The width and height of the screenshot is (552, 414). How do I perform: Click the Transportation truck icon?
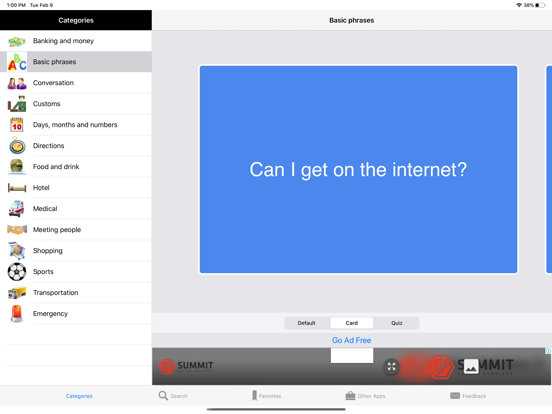tap(17, 293)
